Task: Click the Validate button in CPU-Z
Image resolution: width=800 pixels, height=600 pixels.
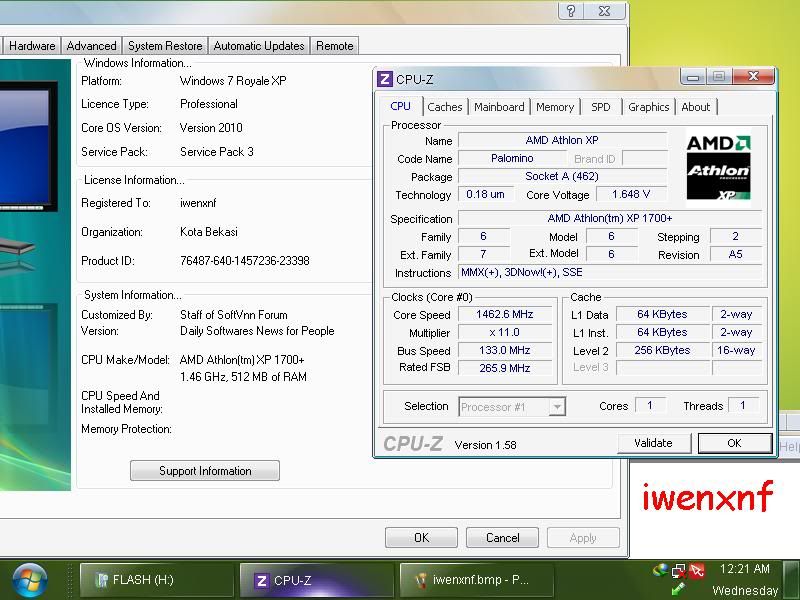Action: pos(654,443)
